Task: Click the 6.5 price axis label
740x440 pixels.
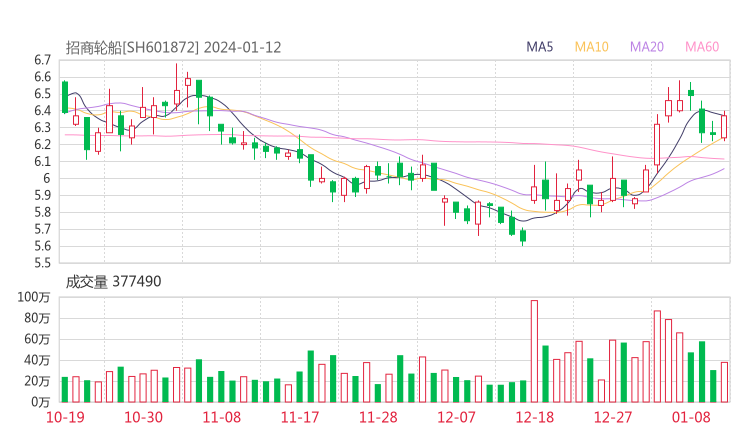Action: click(x=42, y=94)
